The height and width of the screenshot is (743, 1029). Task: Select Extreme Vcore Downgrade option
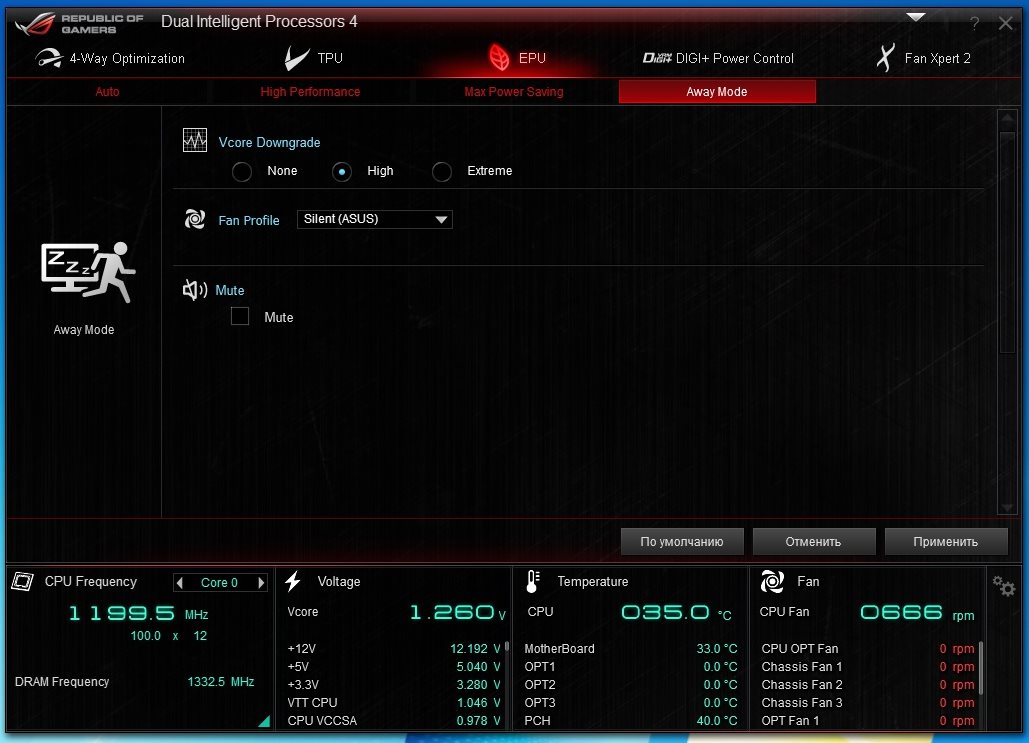pyautogui.click(x=442, y=171)
